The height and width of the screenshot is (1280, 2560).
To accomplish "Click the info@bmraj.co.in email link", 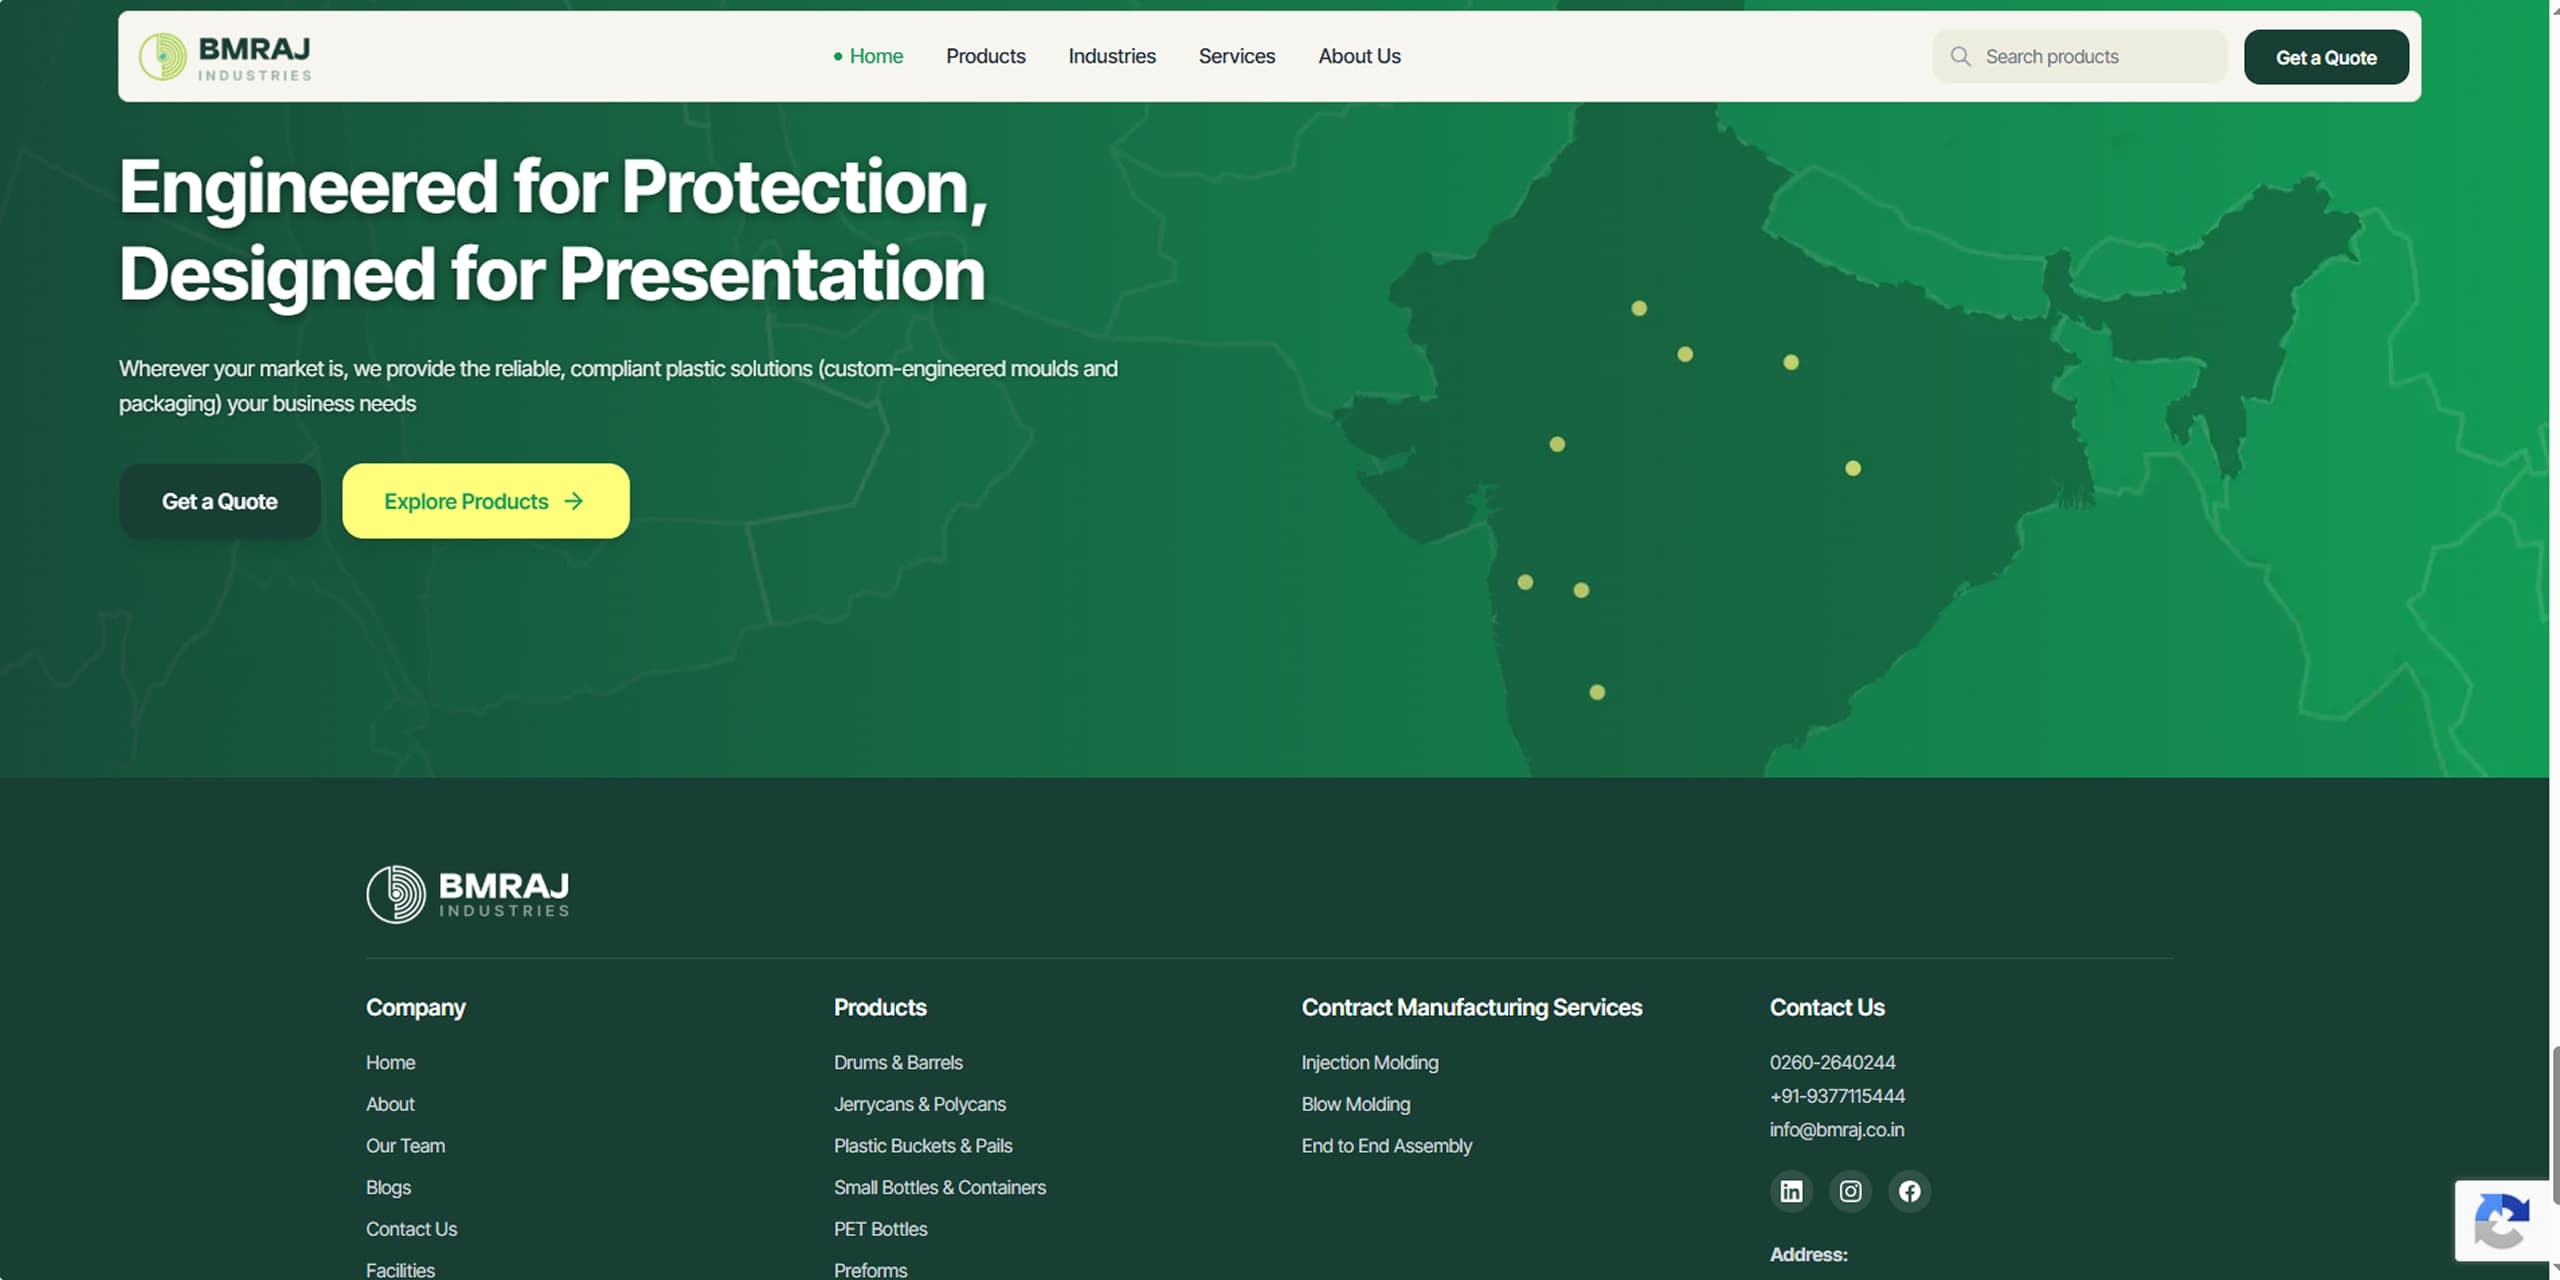I will [x=1837, y=1130].
